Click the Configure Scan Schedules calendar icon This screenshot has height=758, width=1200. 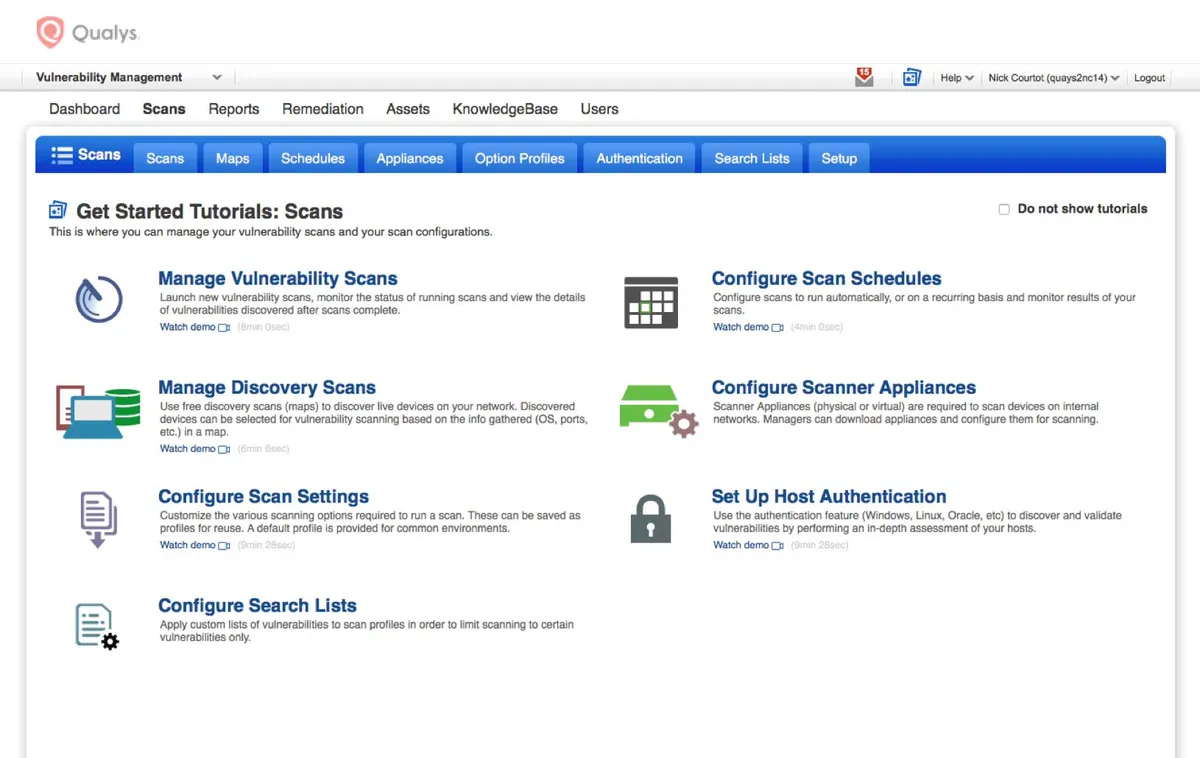[x=651, y=302]
